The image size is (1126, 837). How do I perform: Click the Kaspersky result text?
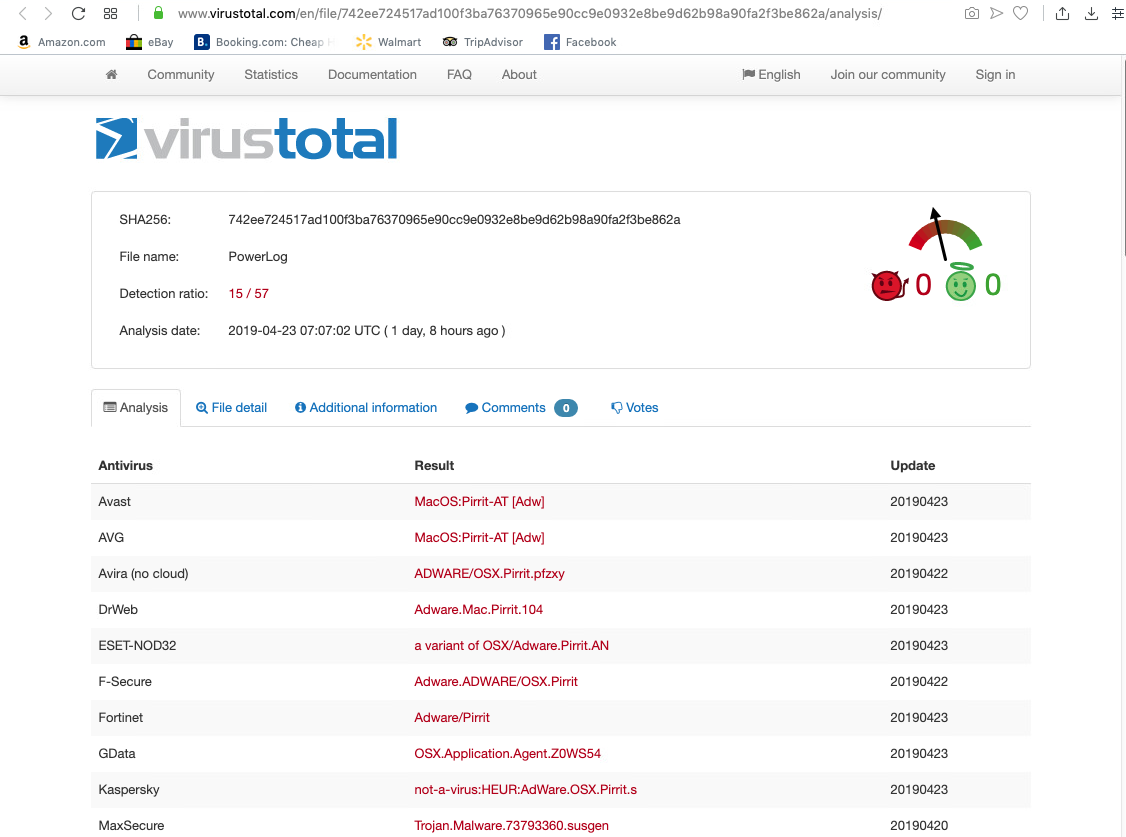(x=526, y=790)
